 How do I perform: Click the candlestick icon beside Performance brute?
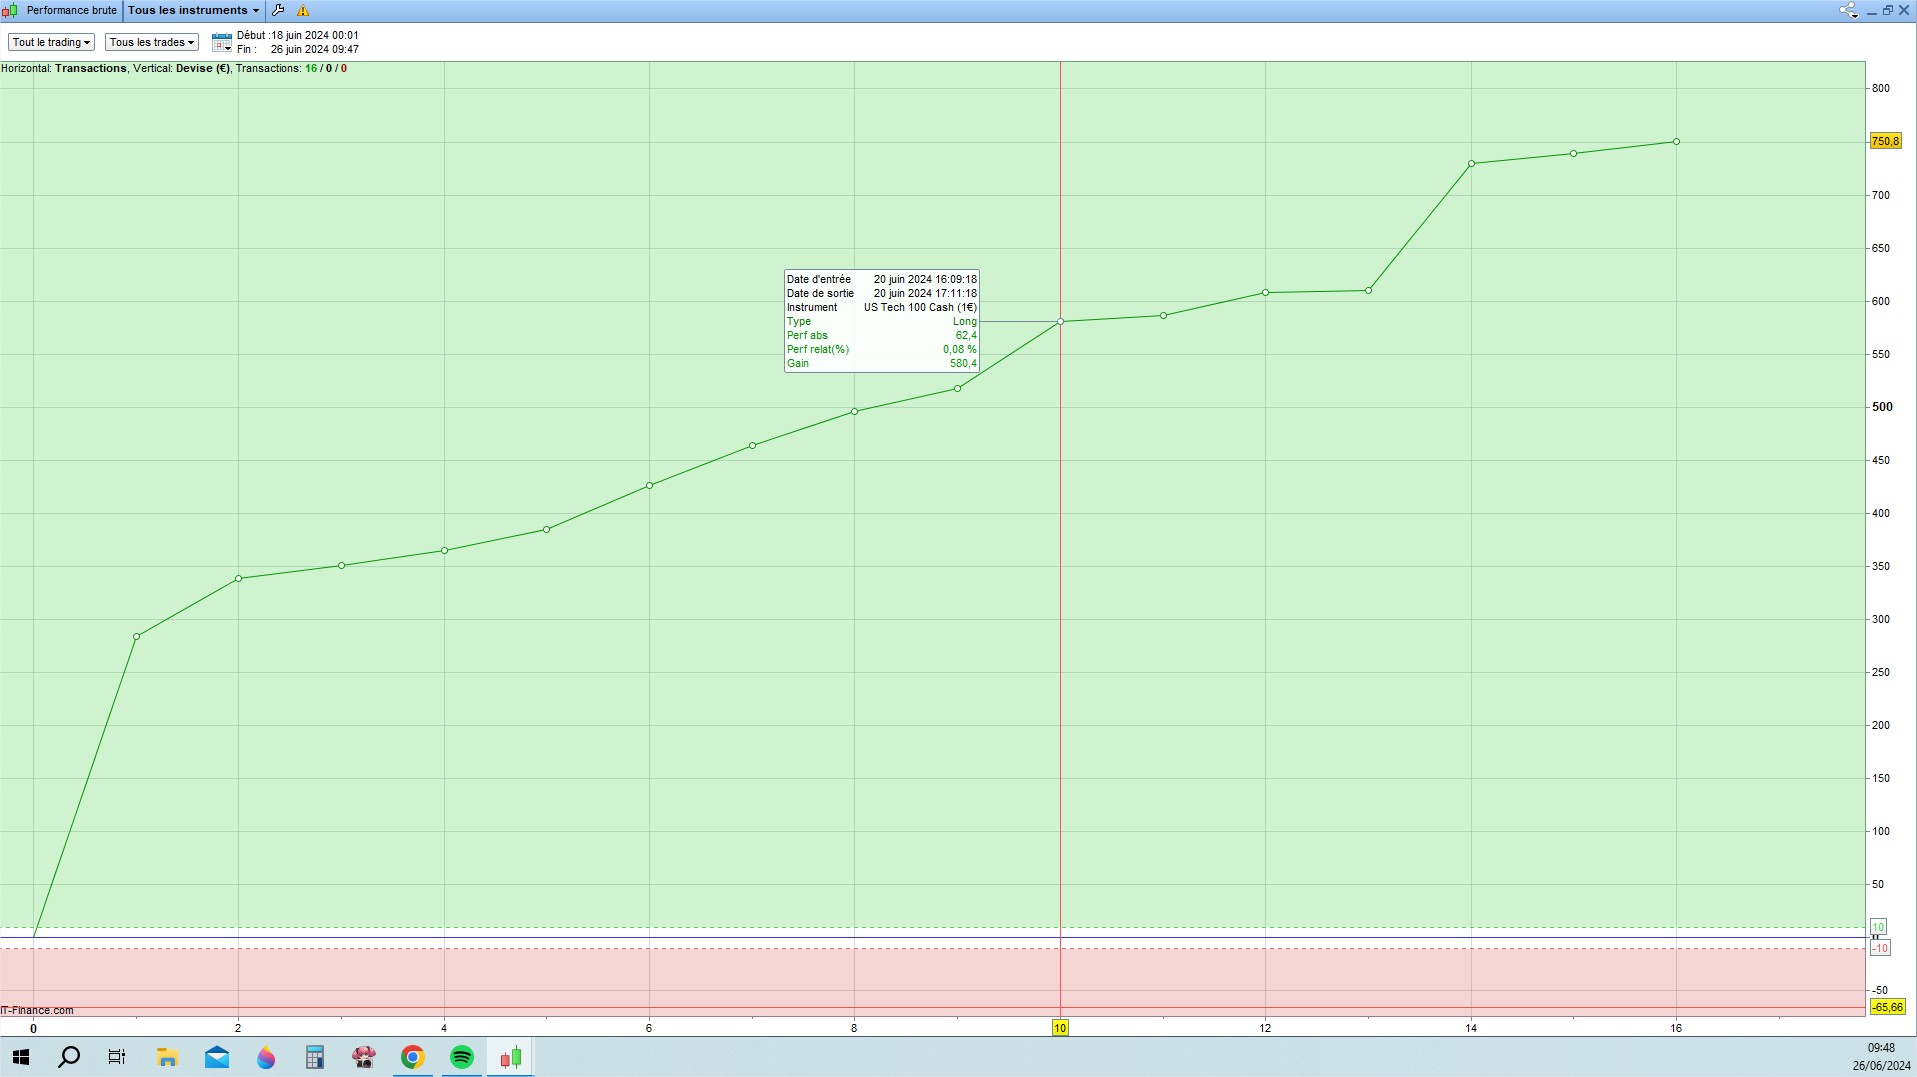[x=10, y=10]
